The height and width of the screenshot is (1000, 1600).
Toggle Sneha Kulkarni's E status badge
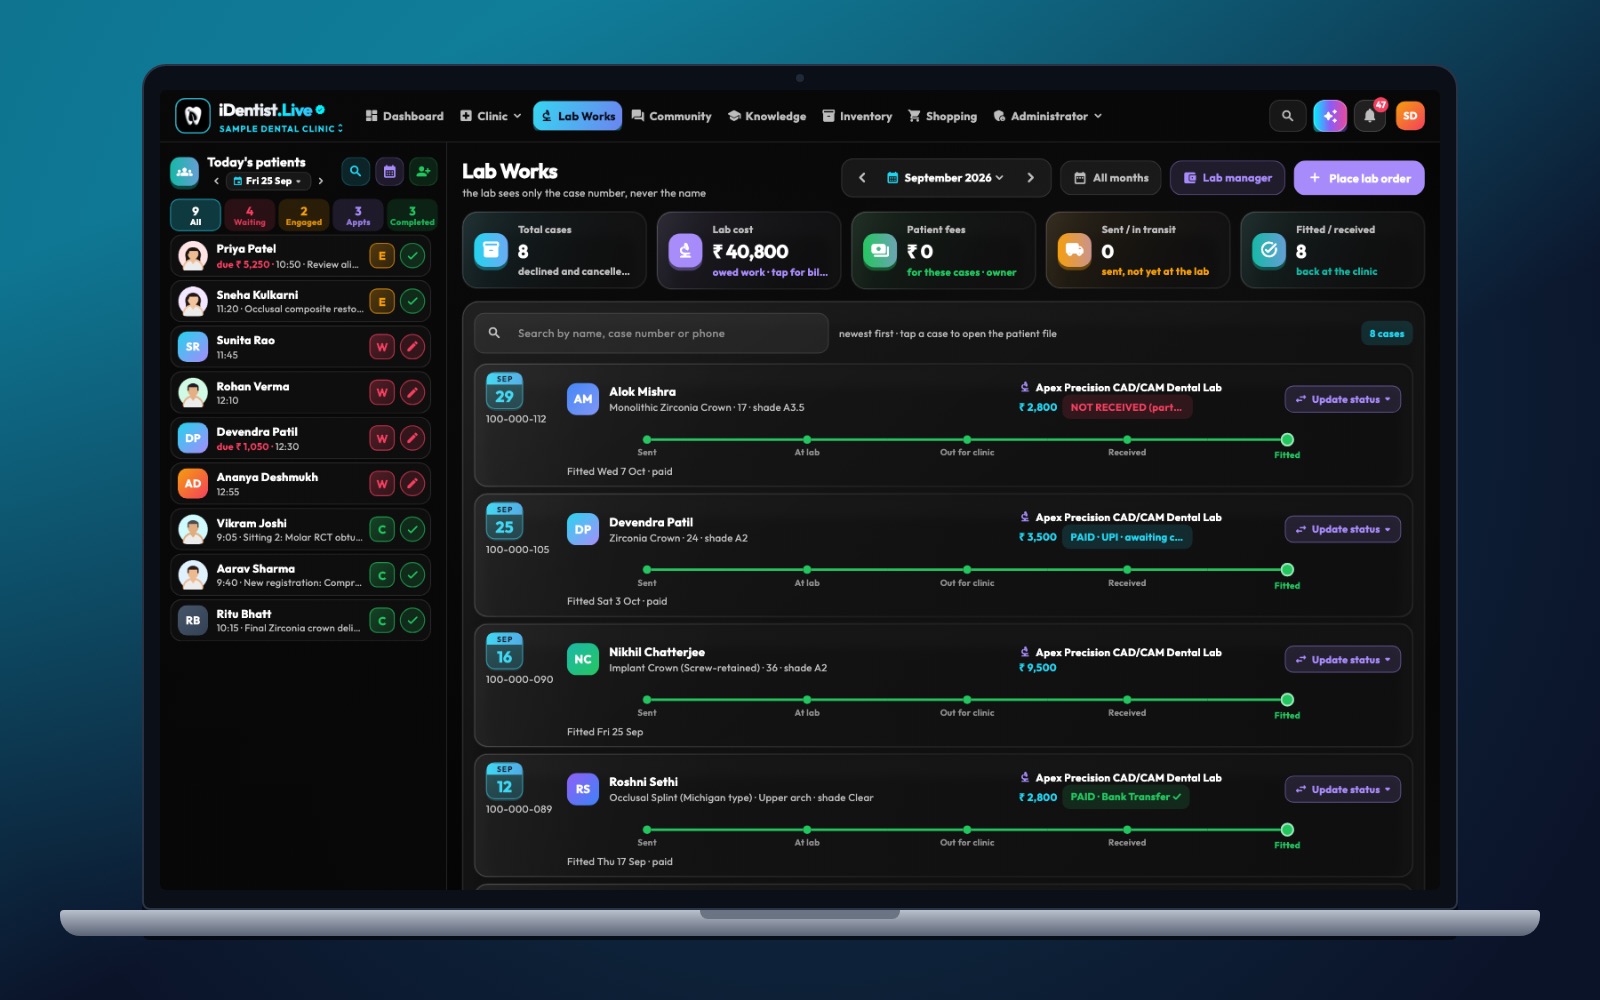[x=382, y=301]
